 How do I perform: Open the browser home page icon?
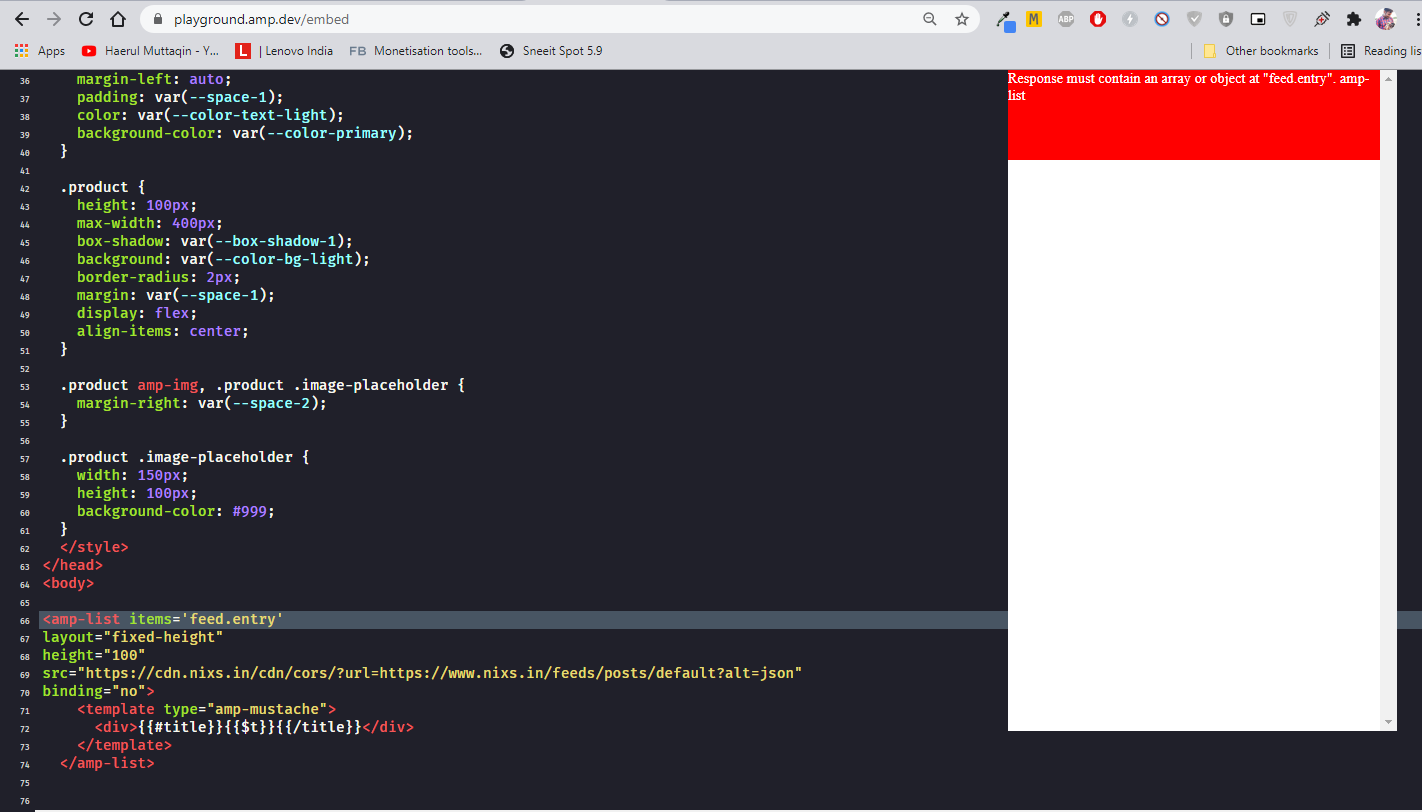tap(118, 19)
